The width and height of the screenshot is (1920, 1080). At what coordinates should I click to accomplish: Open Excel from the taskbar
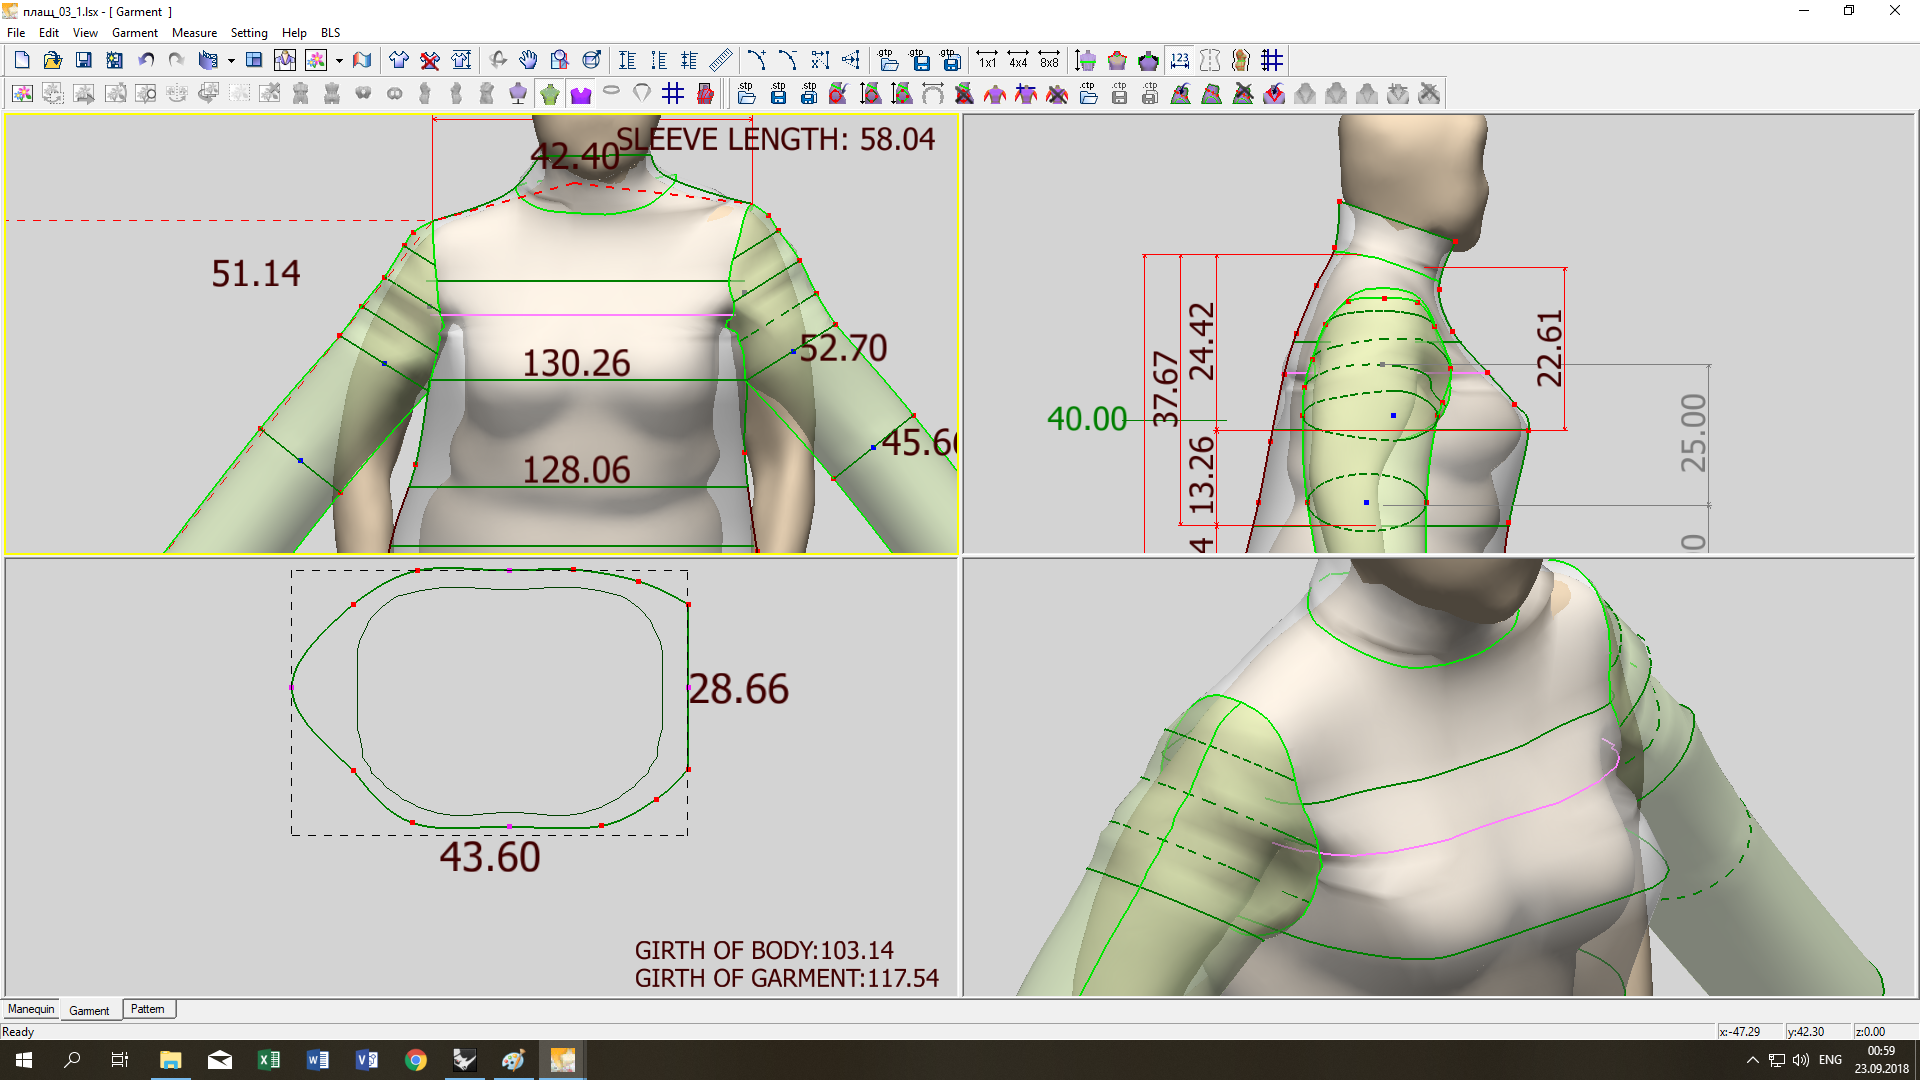[x=268, y=1060]
